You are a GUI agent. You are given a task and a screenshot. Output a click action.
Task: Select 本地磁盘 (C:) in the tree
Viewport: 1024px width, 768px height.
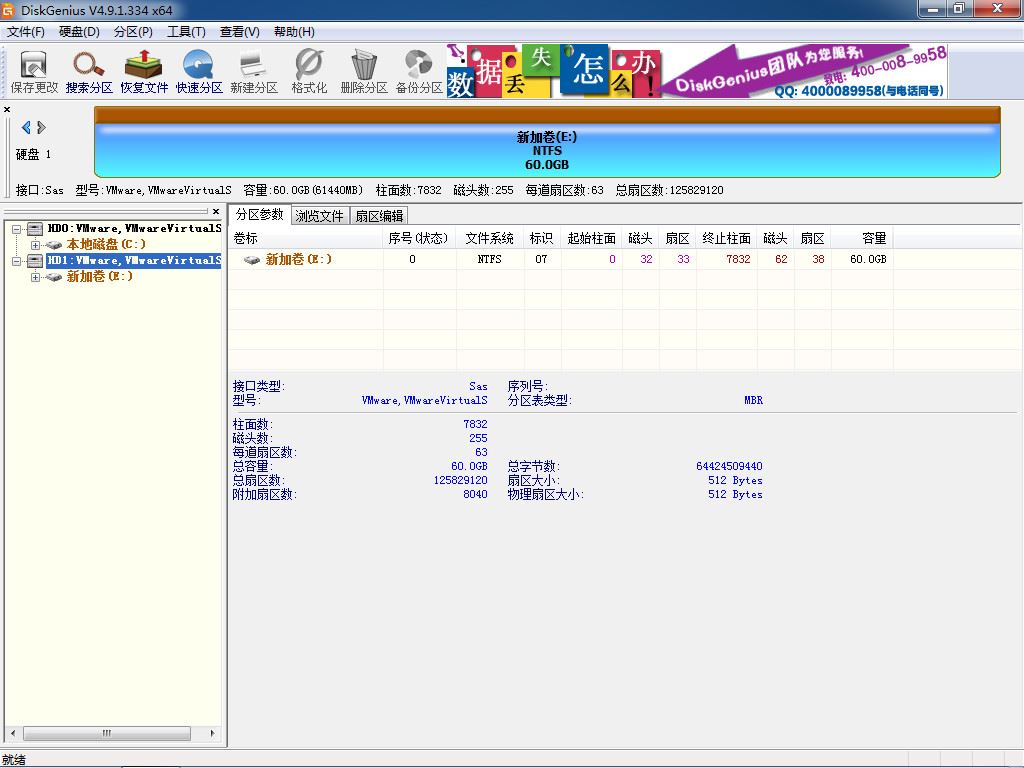(x=106, y=245)
